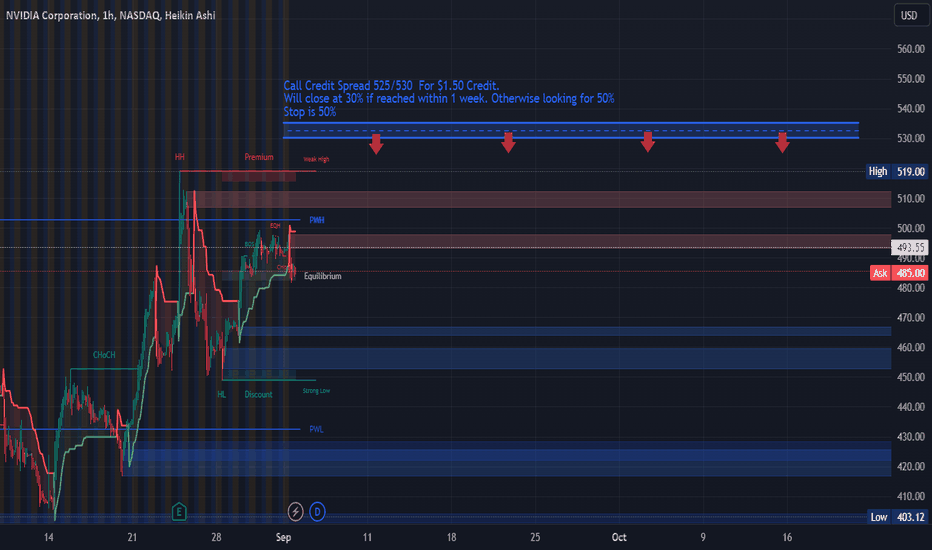The image size is (932, 550).
Task: Click the PWL level label
Action: (316, 429)
